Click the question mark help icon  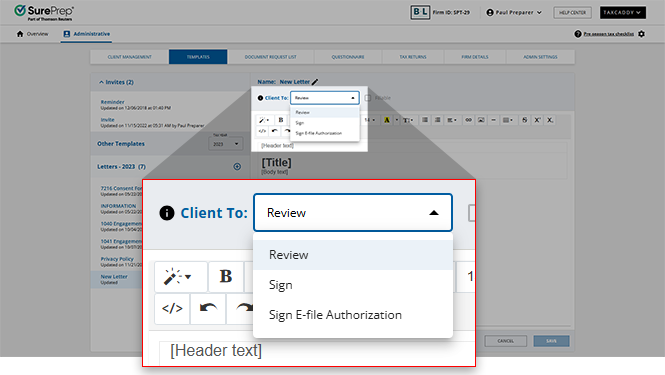coord(578,34)
